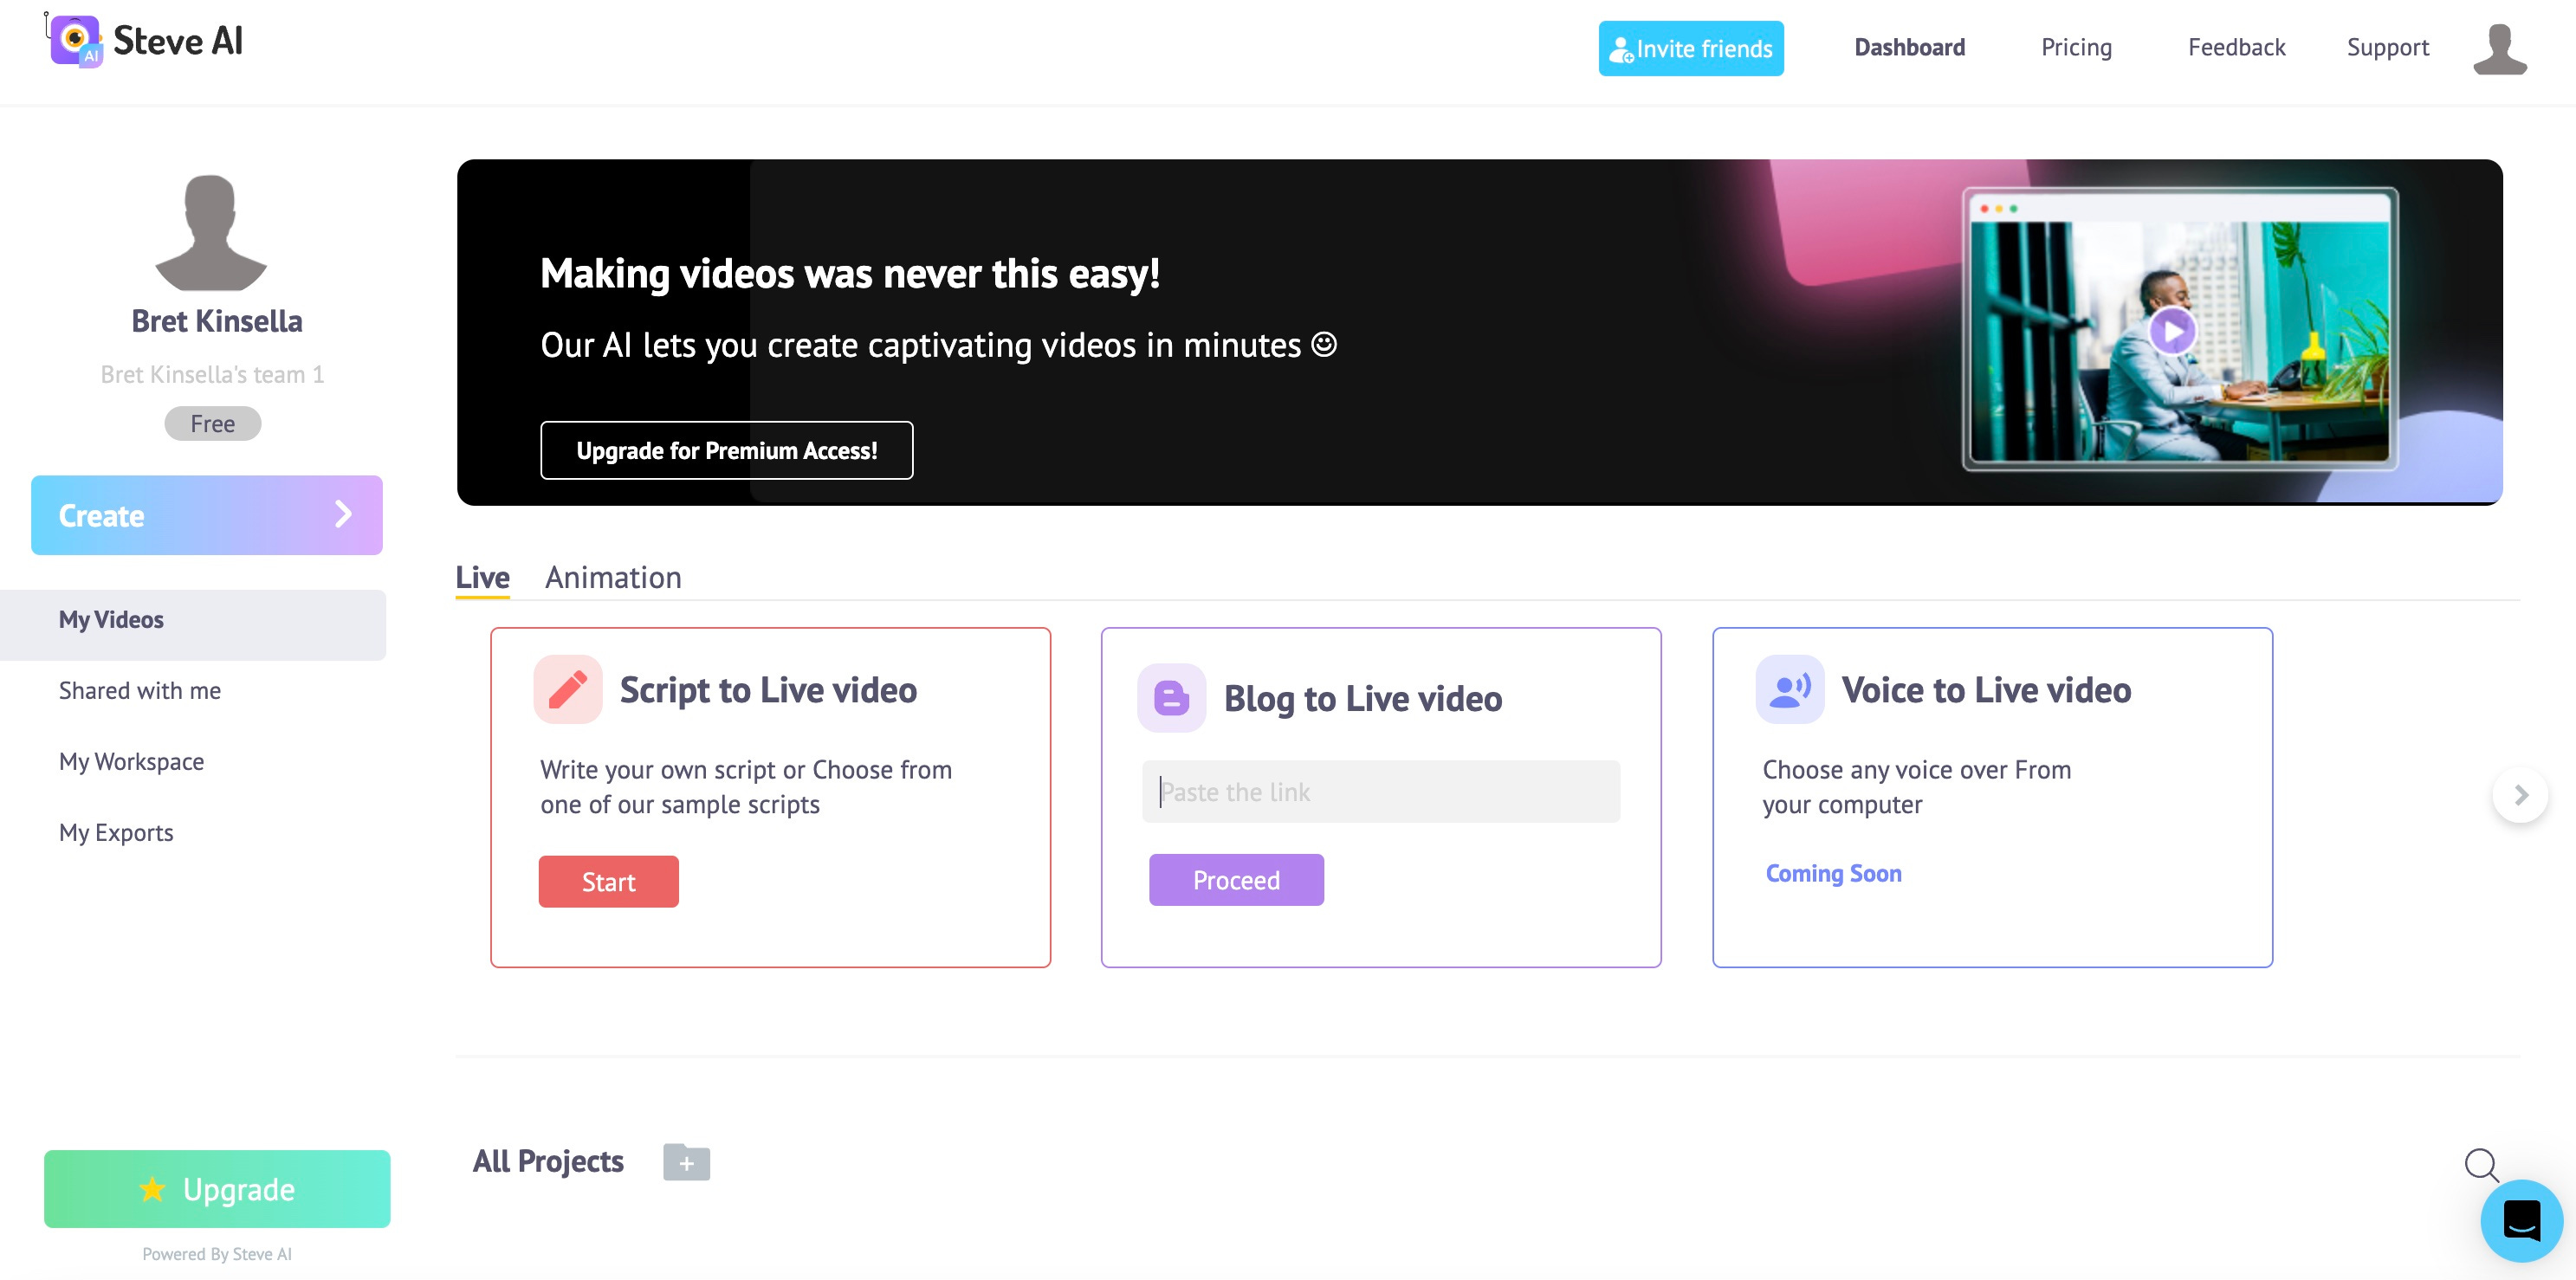This screenshot has width=2576, height=1280.
Task: Open the Dashboard page
Action: coord(1910,48)
